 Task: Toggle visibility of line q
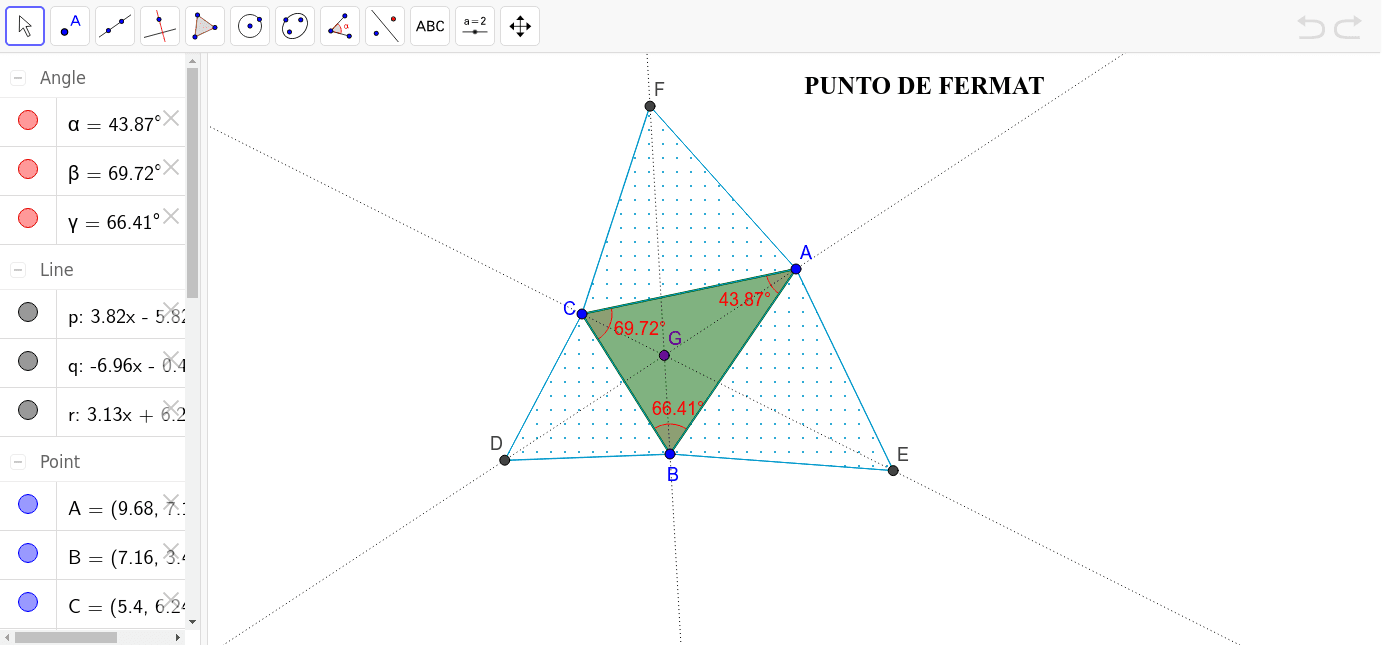(x=28, y=361)
